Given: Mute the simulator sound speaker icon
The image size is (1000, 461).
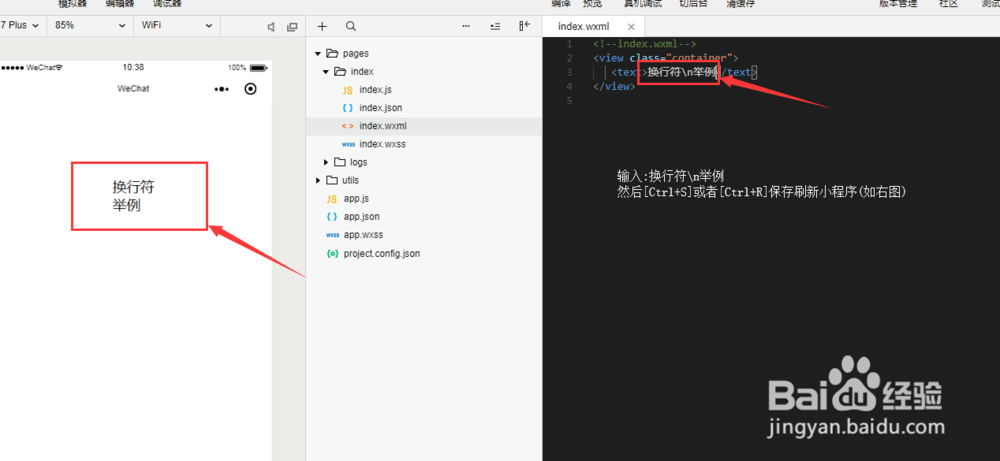Looking at the screenshot, I should coord(271,27).
